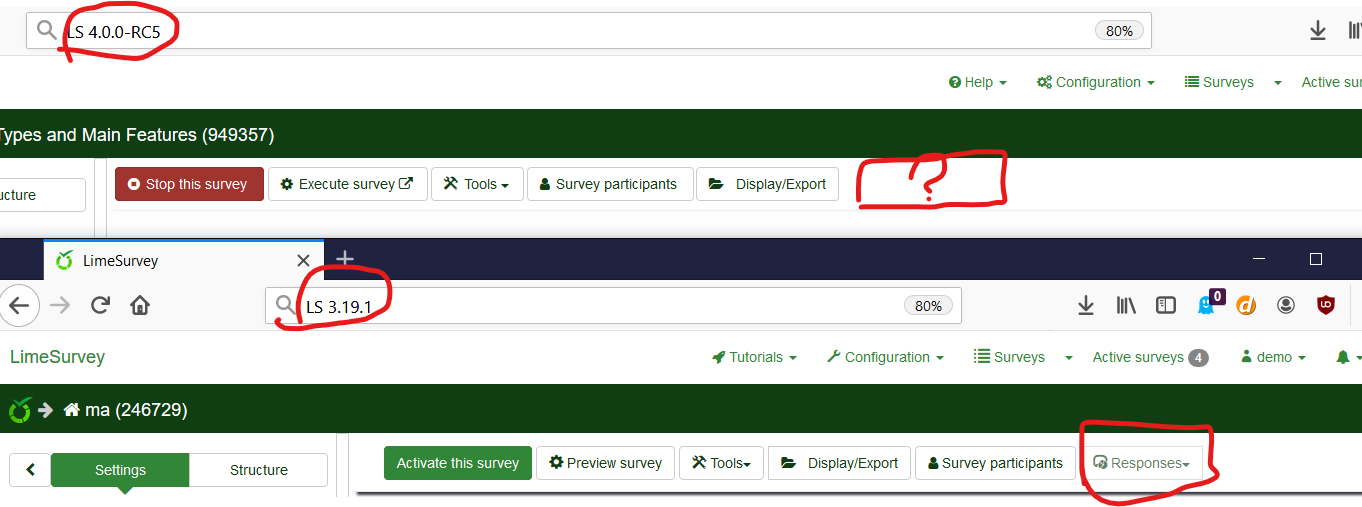Select the LimeSurvey browser tab
This screenshot has width=1362, height=507.
click(x=184, y=261)
